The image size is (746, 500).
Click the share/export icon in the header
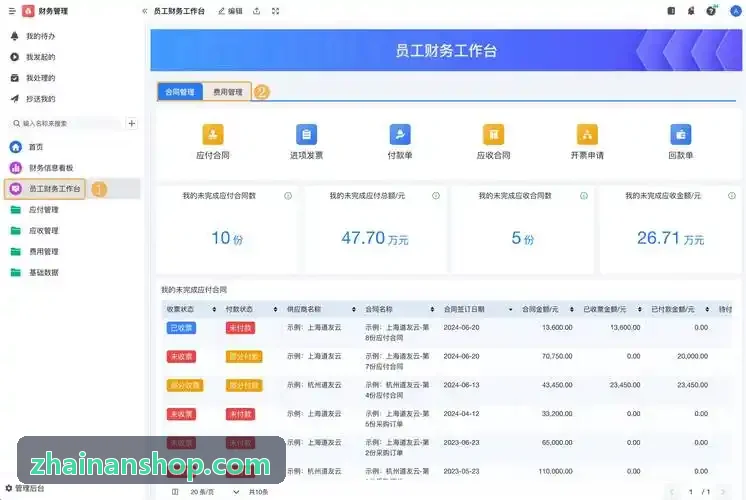(256, 10)
